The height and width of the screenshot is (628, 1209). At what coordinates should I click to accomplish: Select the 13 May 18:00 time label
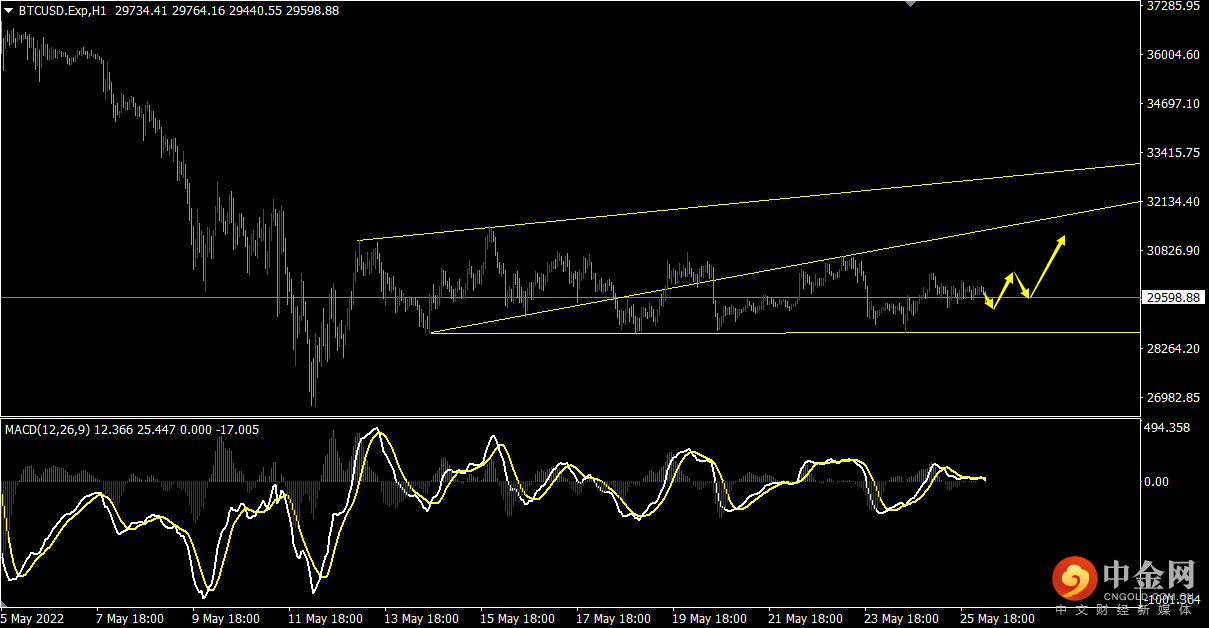coord(423,619)
